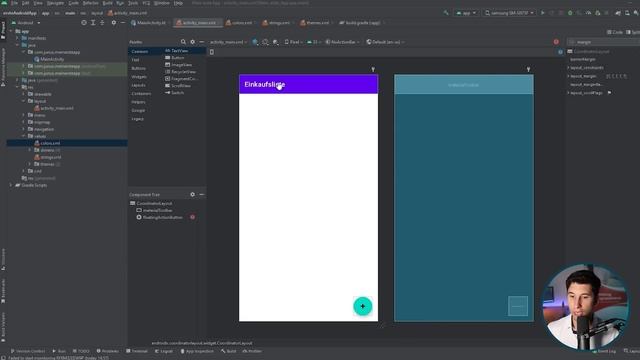640x360 pixels.
Task: Open the Logcat tool window
Action: pos(164,351)
